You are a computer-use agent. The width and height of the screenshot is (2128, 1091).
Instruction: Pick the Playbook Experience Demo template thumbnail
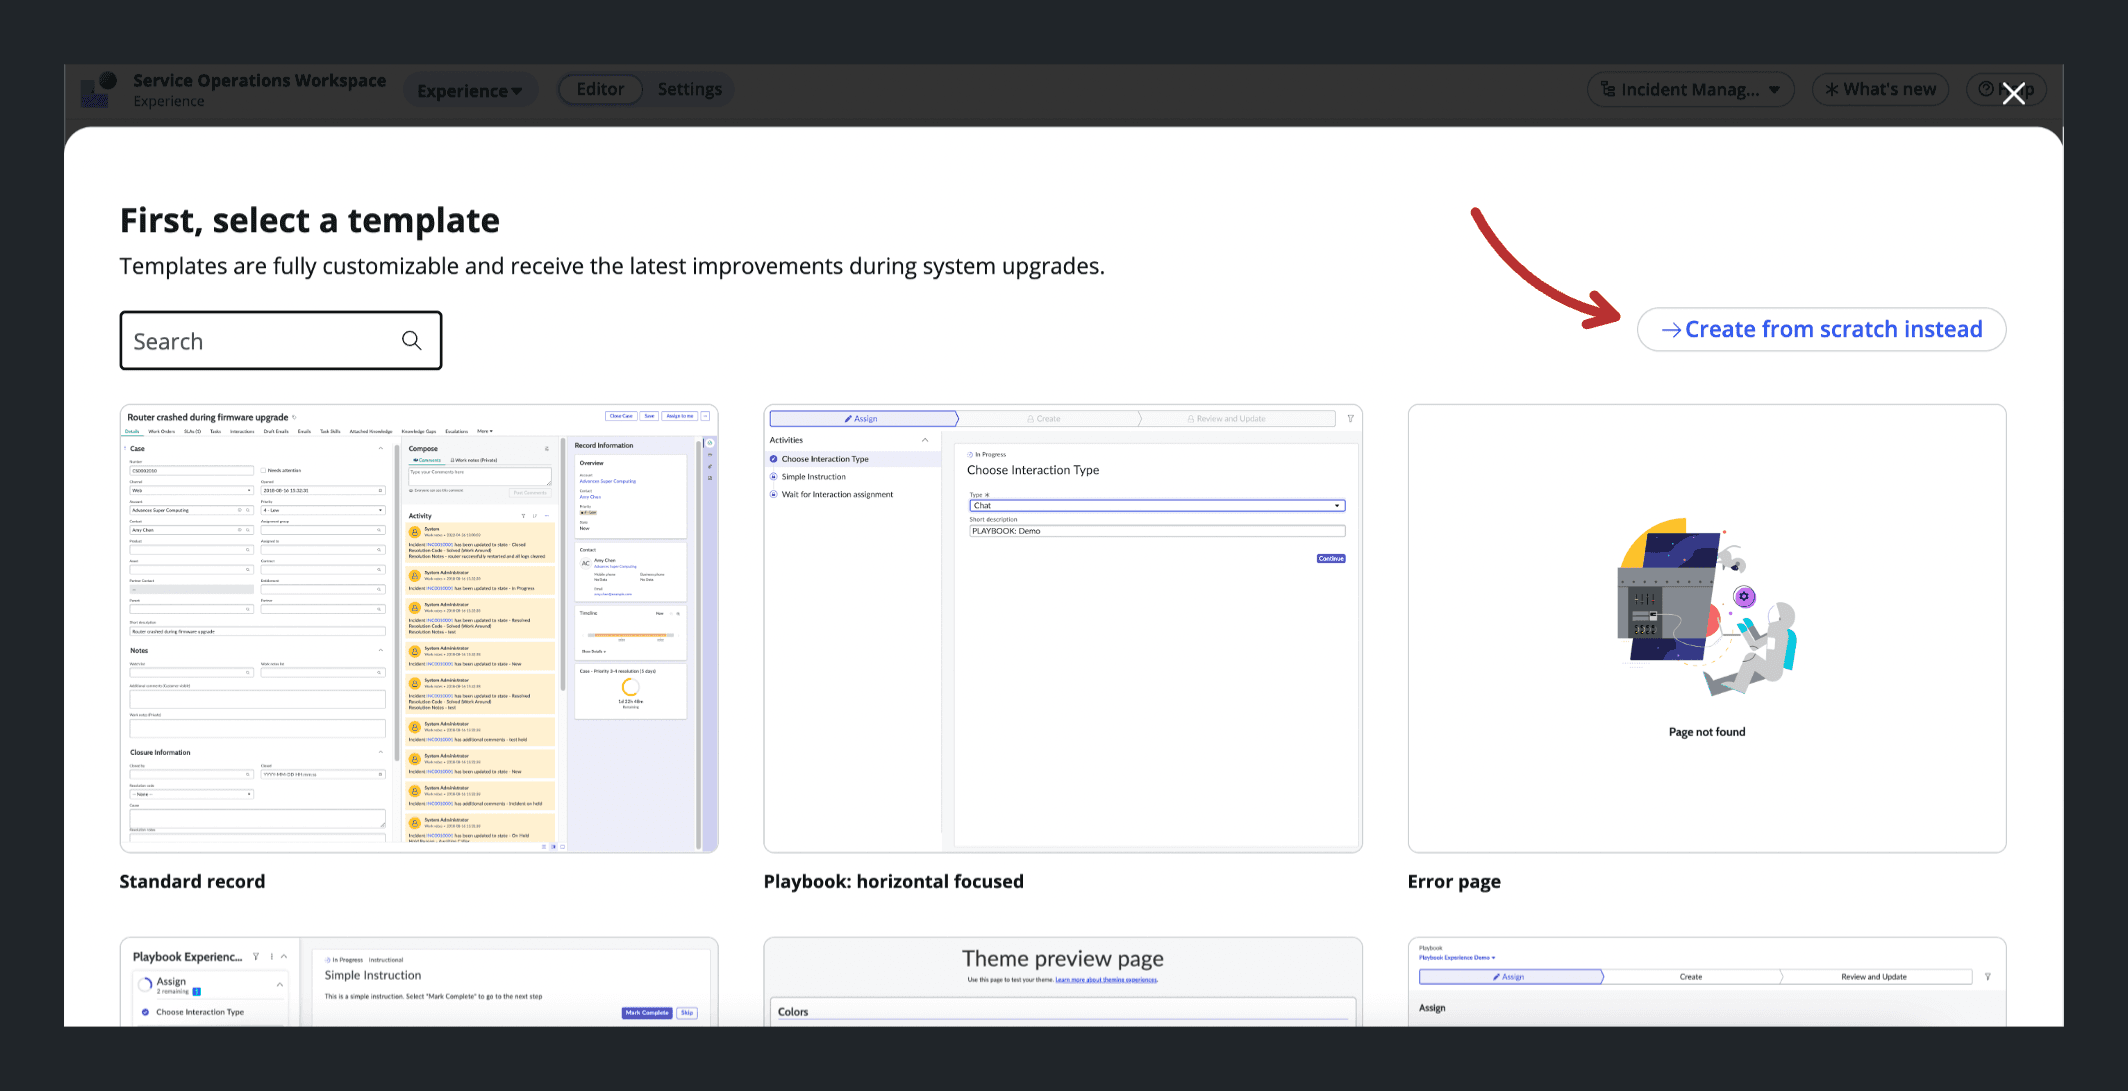coord(1707,982)
